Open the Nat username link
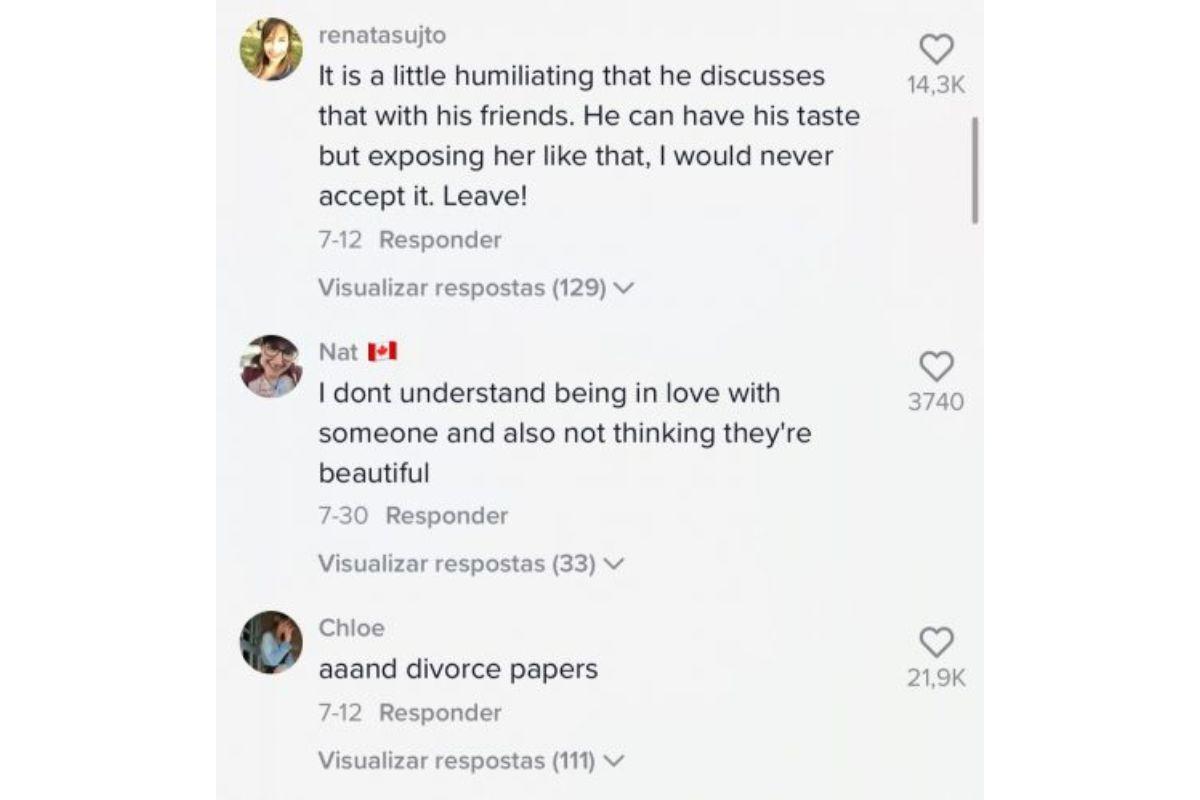Screen dimensions: 1200x800 pyautogui.click(x=338, y=351)
